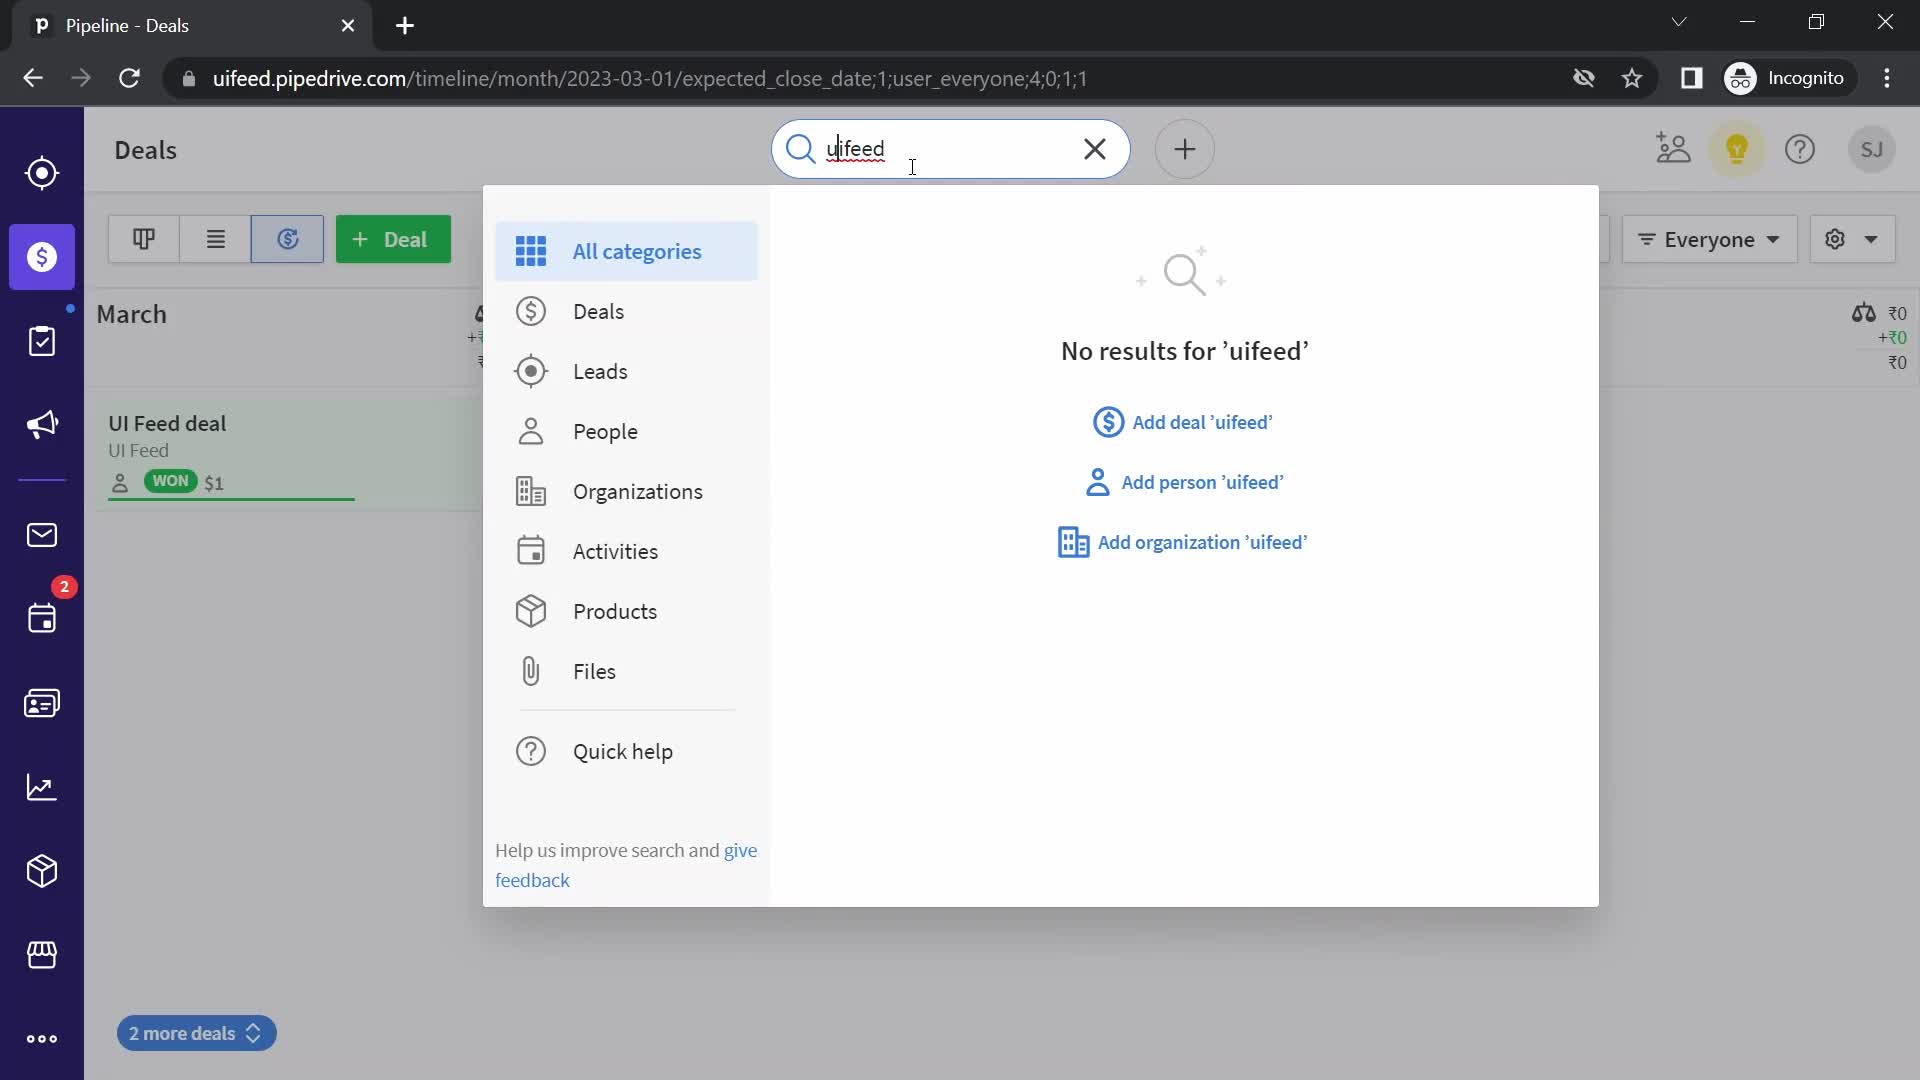Filter search by Organizations category
This screenshot has height=1080, width=1920.
click(x=626, y=491)
